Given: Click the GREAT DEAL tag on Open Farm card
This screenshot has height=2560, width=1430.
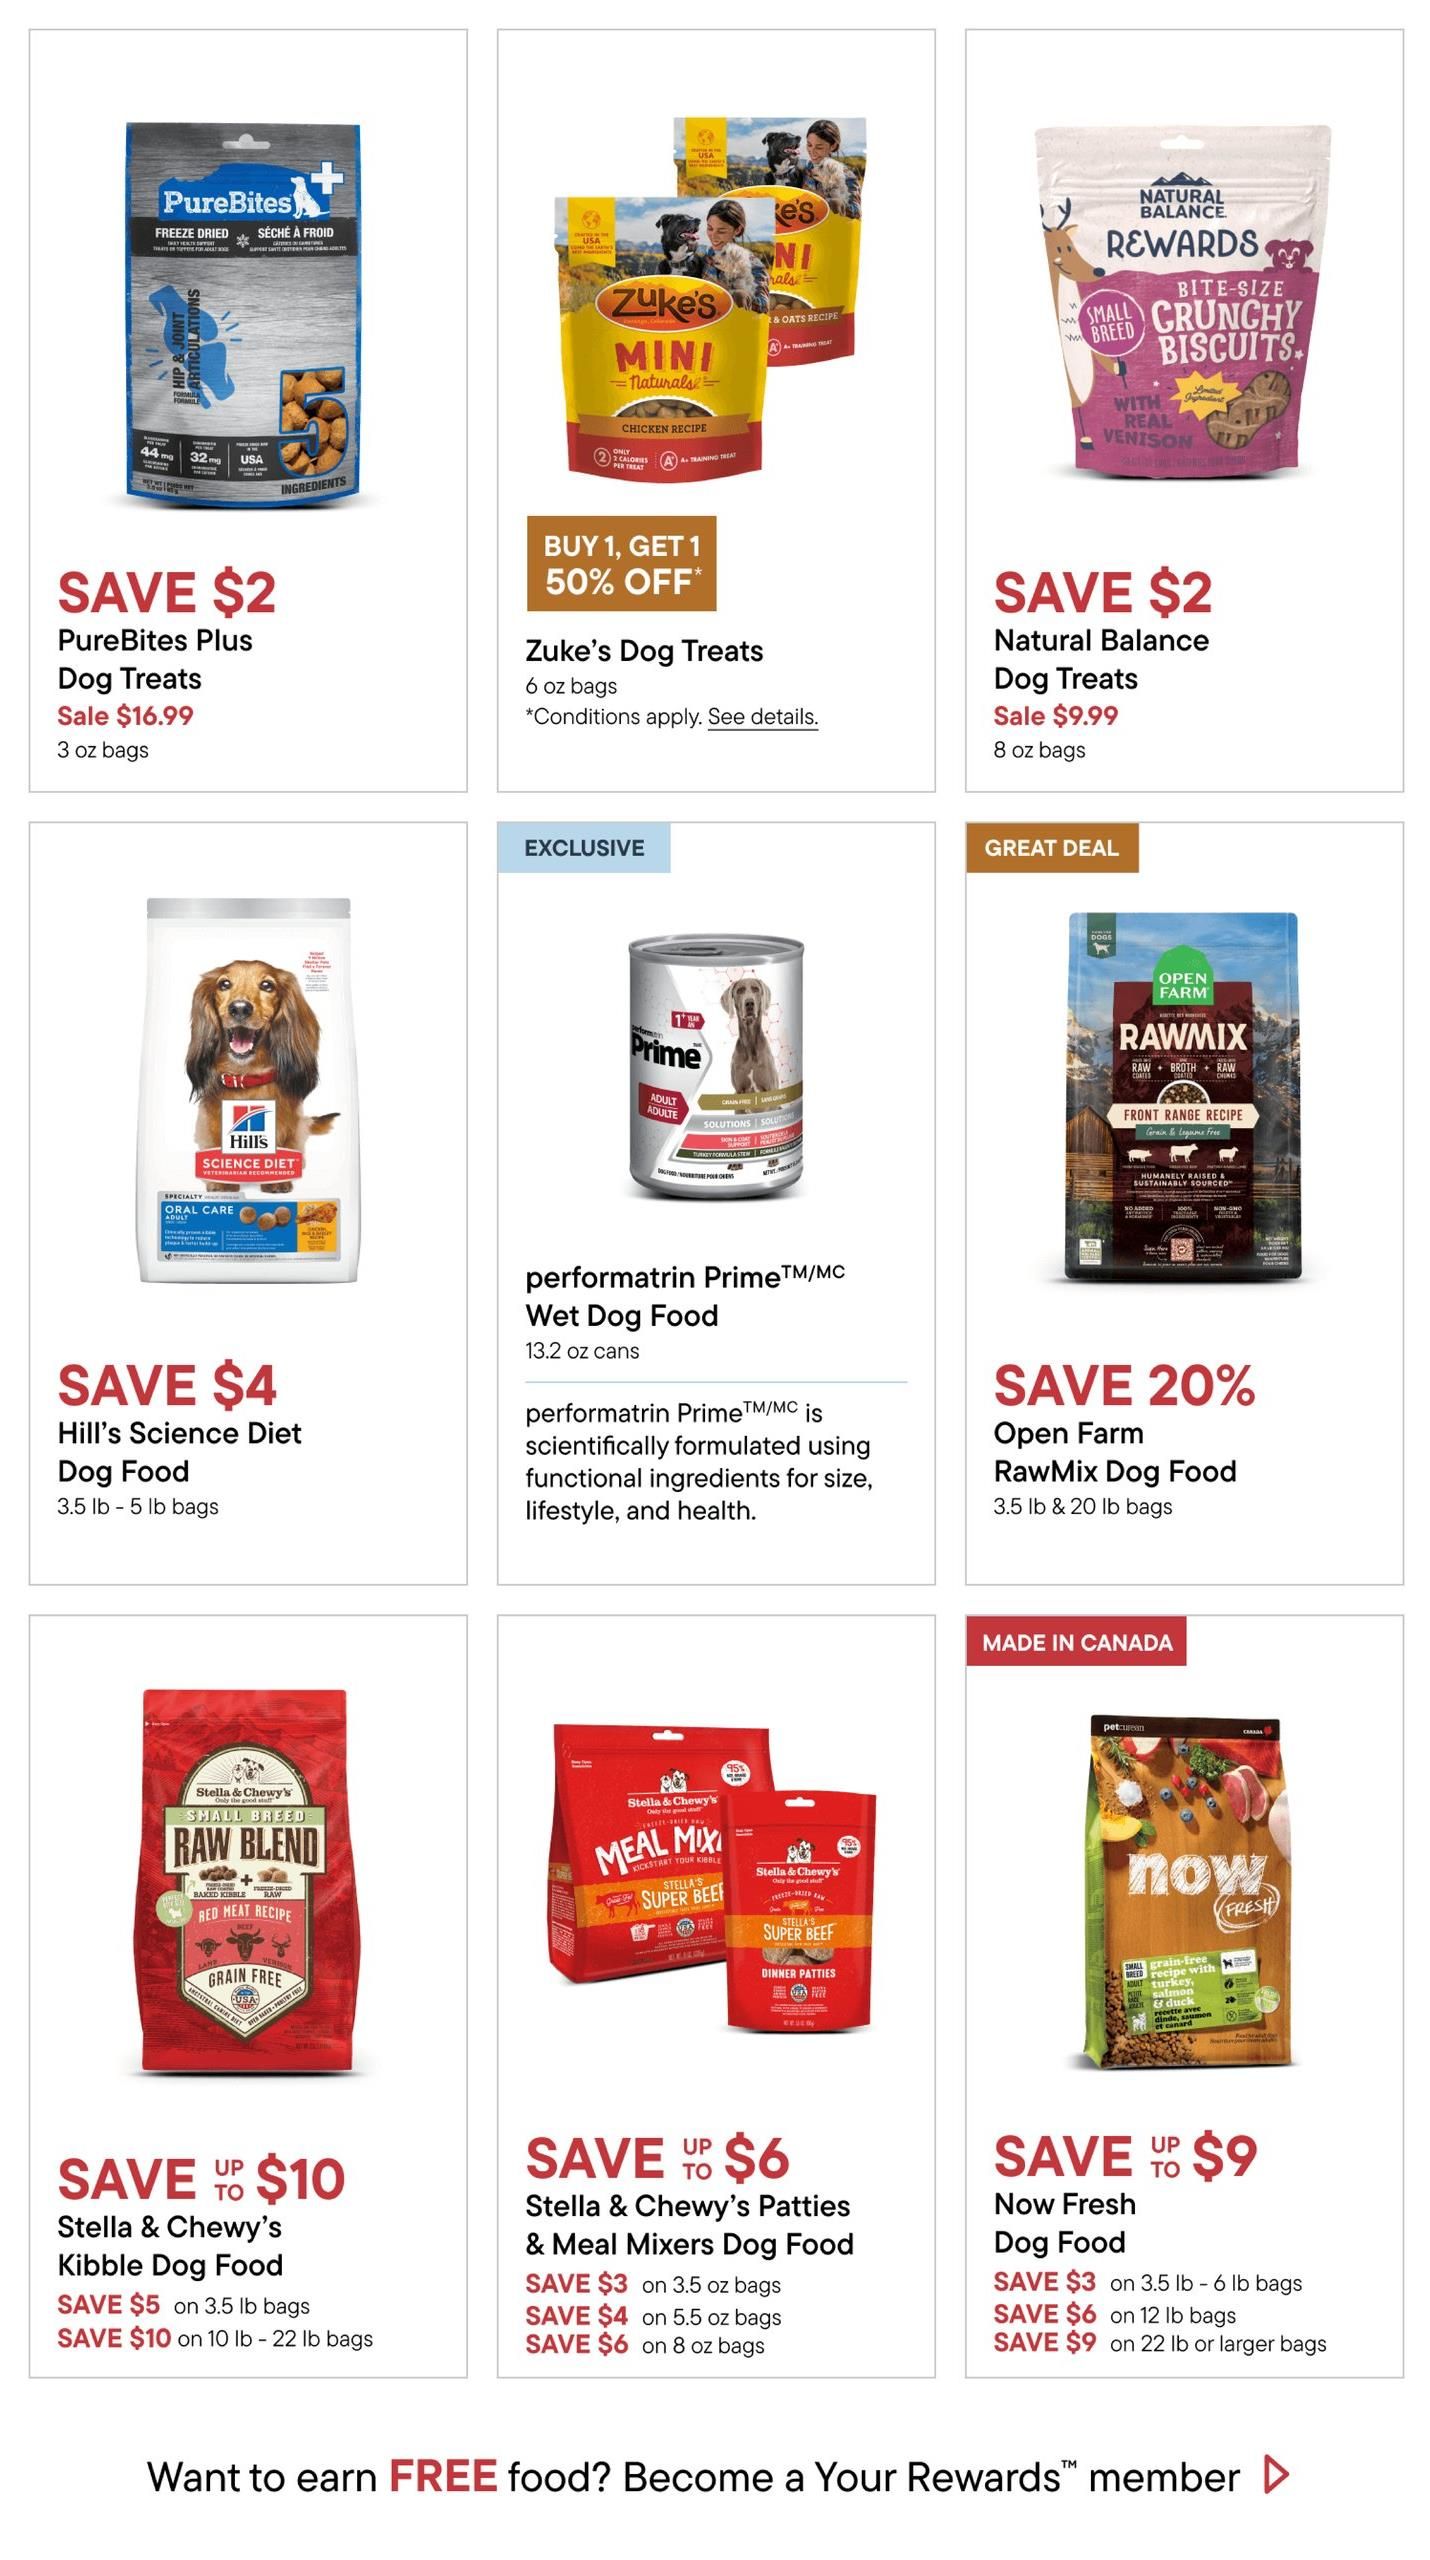Looking at the screenshot, I should tap(1052, 848).
